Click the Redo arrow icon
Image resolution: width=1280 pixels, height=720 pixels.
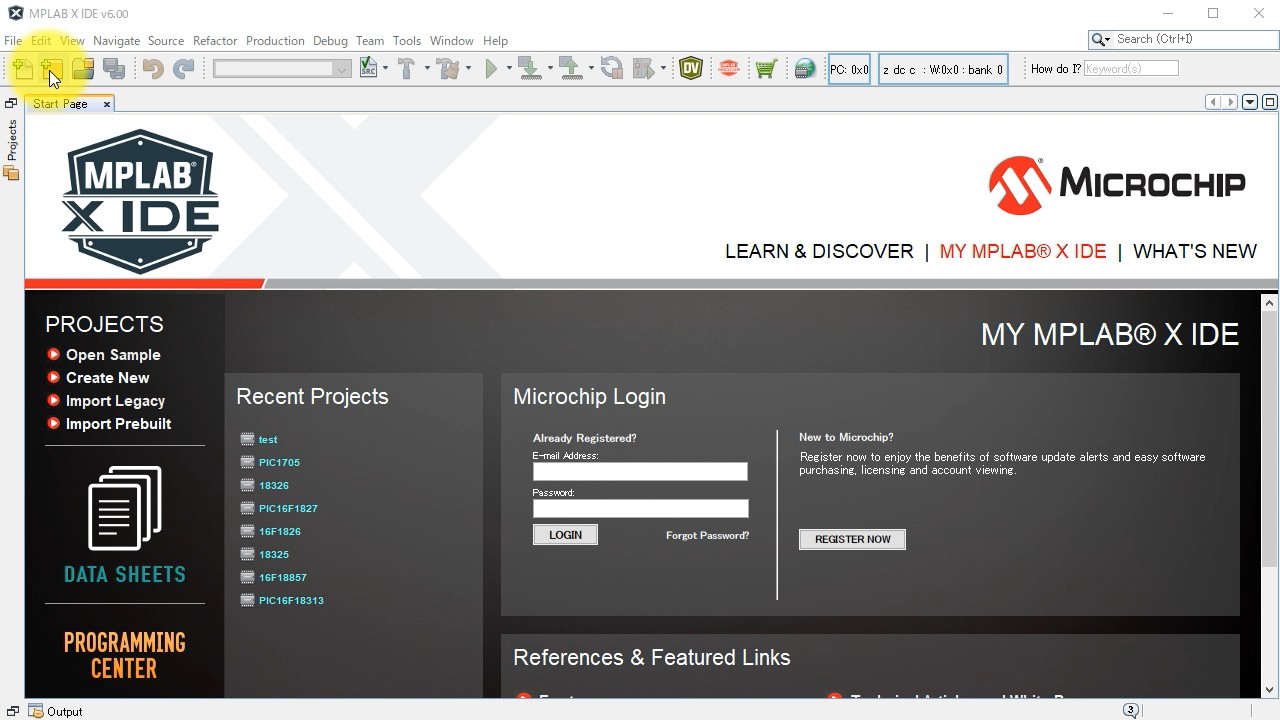click(183, 68)
